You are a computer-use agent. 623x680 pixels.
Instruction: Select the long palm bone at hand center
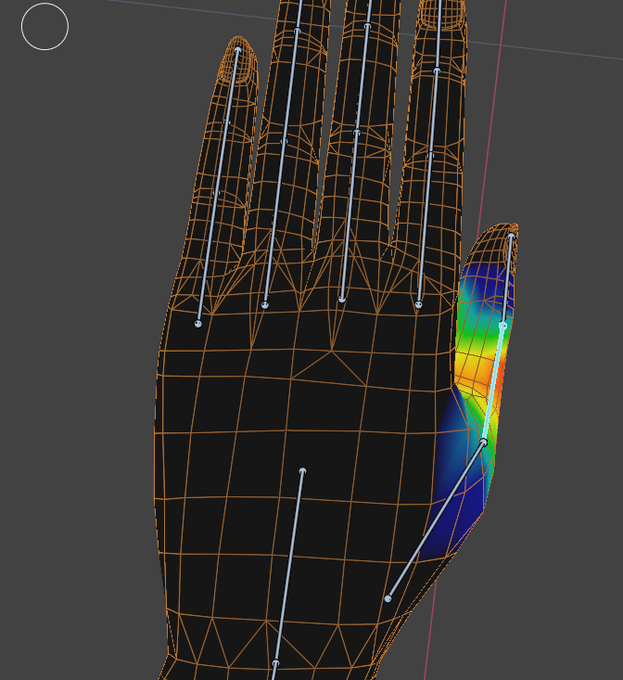coord(289,567)
